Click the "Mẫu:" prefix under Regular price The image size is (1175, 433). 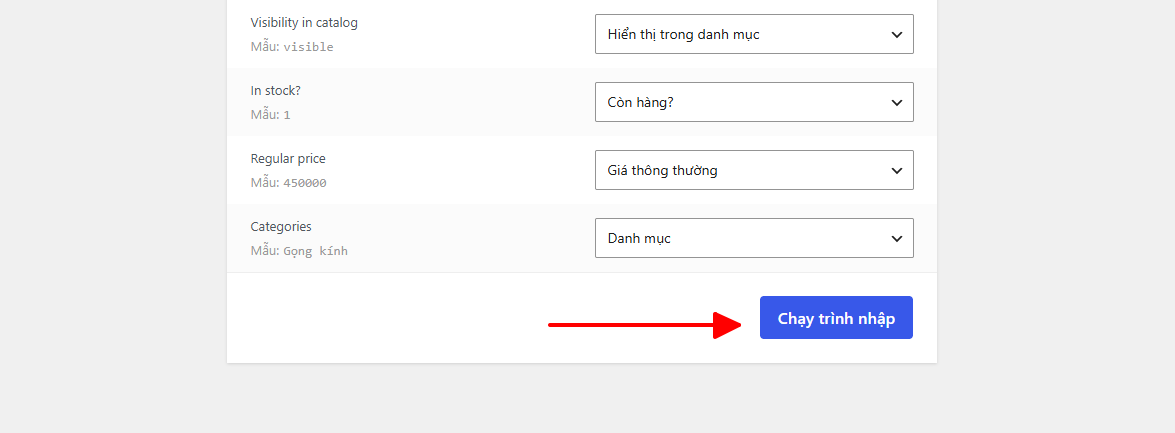265,183
